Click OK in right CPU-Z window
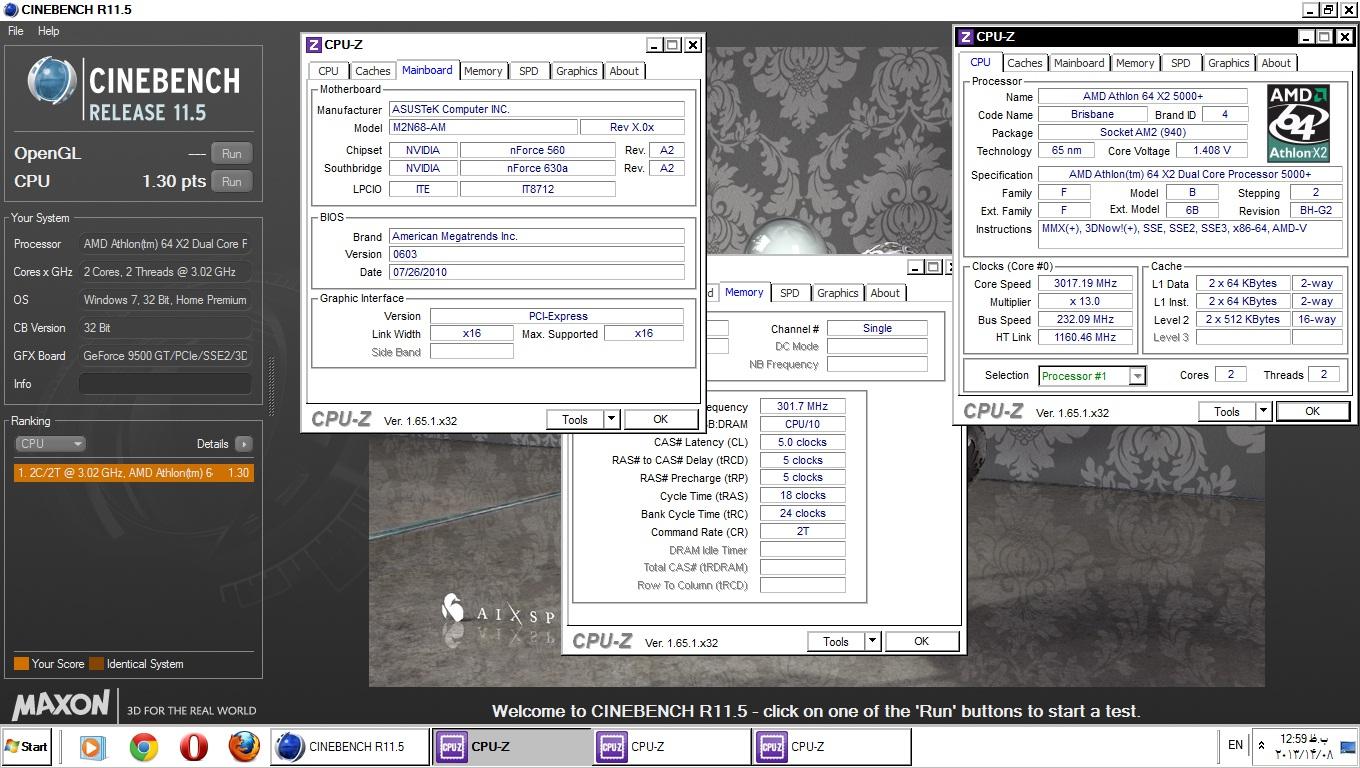Viewport: 1360px width, 768px height. point(1312,412)
